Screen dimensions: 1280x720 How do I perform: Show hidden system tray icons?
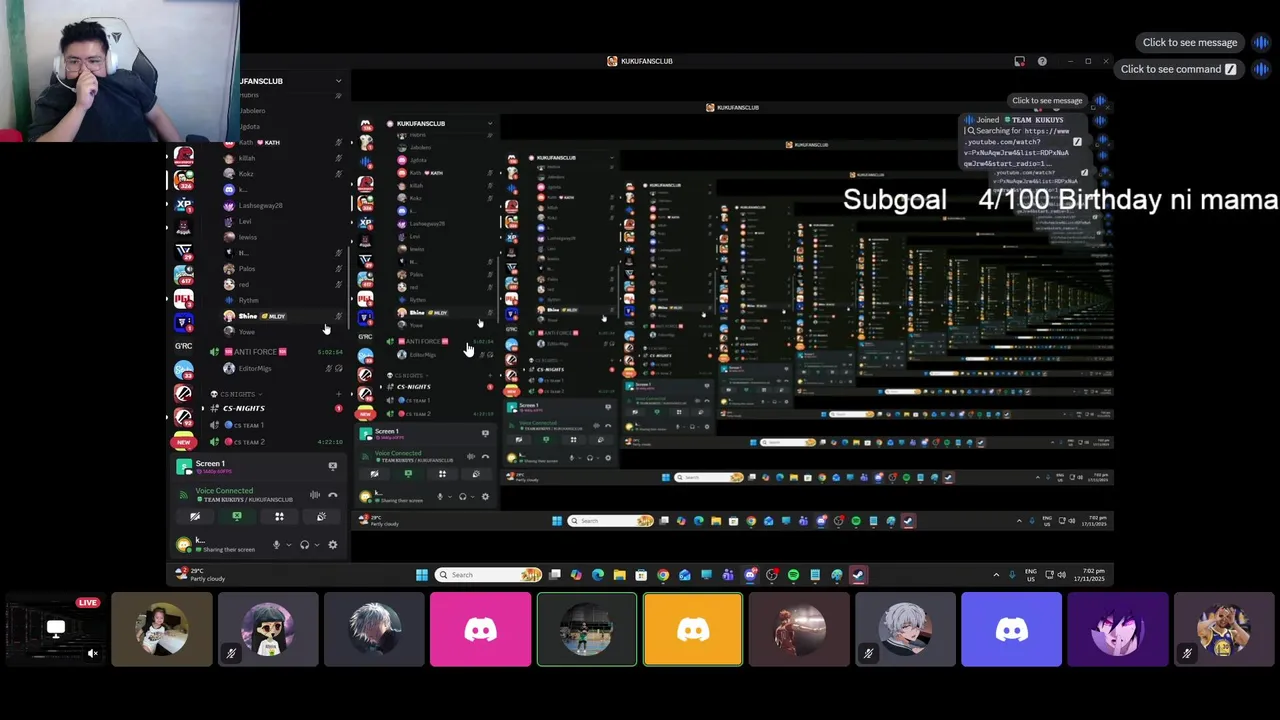(x=996, y=575)
